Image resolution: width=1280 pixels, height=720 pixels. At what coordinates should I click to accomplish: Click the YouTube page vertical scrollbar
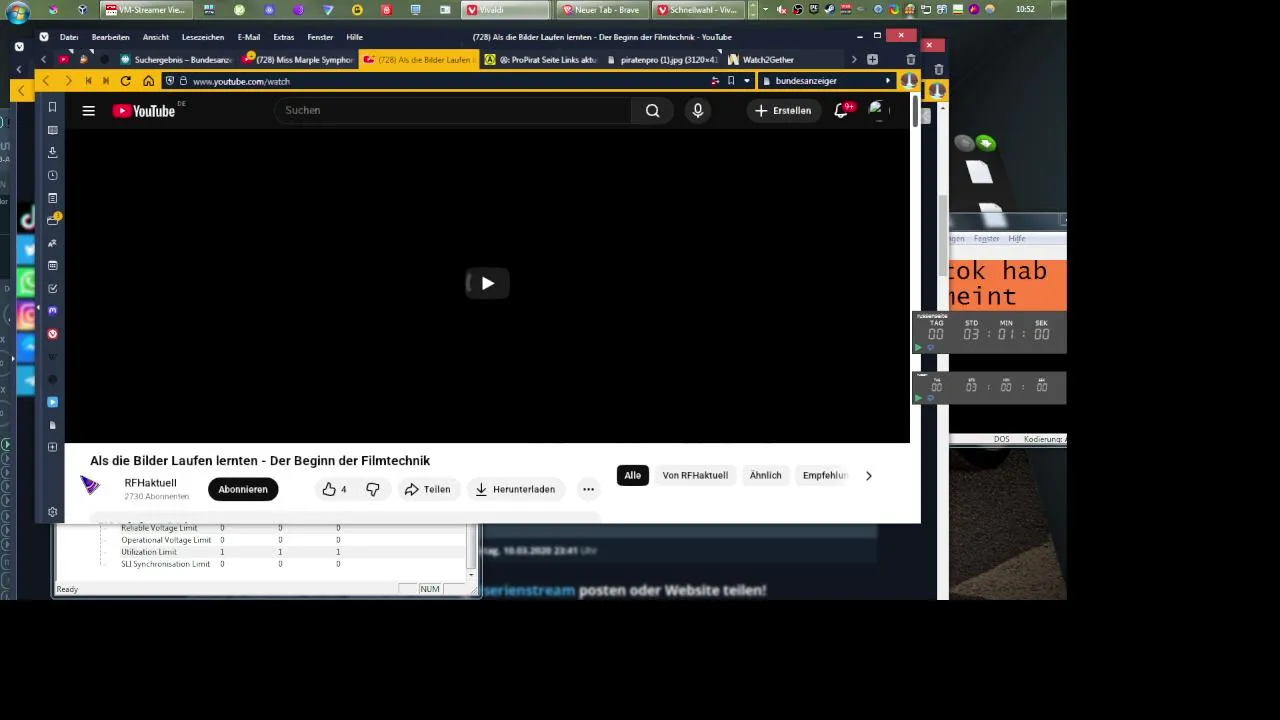915,111
